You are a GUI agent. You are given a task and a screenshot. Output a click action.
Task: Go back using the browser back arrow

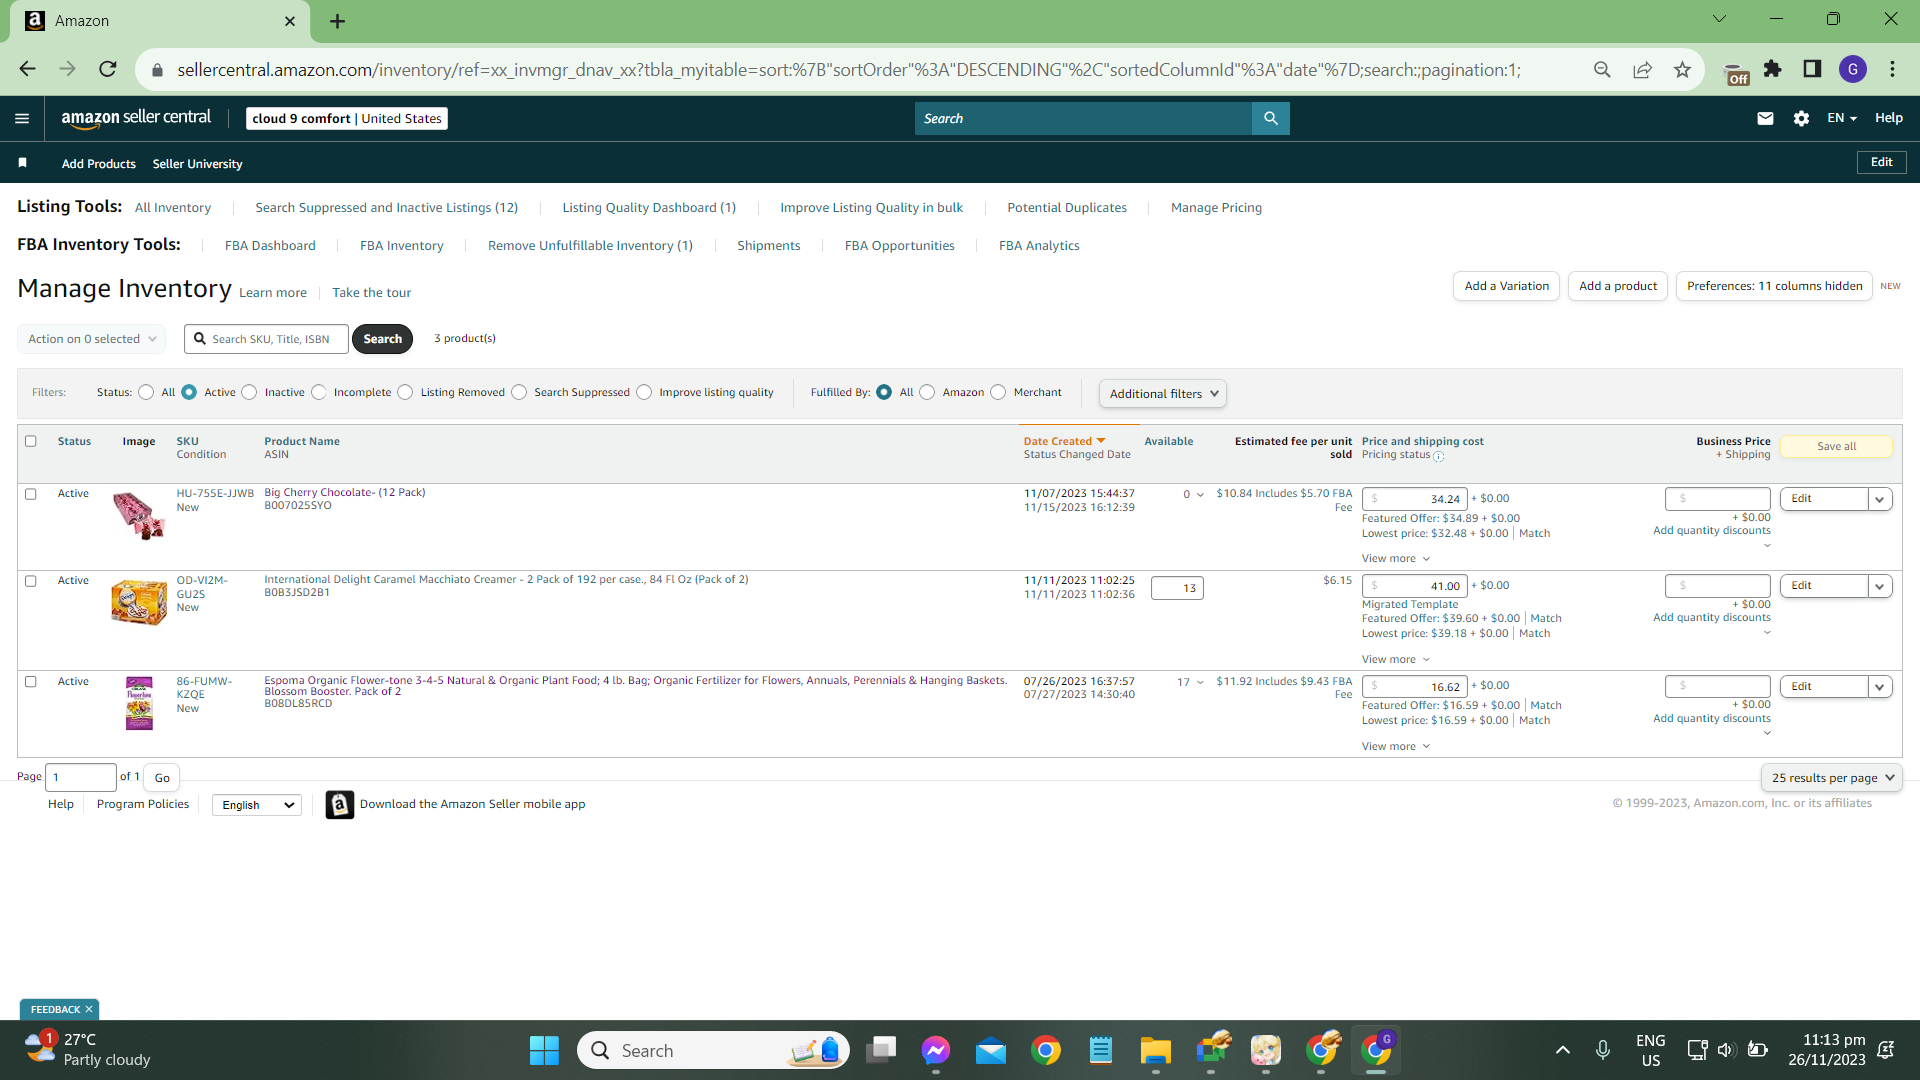click(x=28, y=69)
